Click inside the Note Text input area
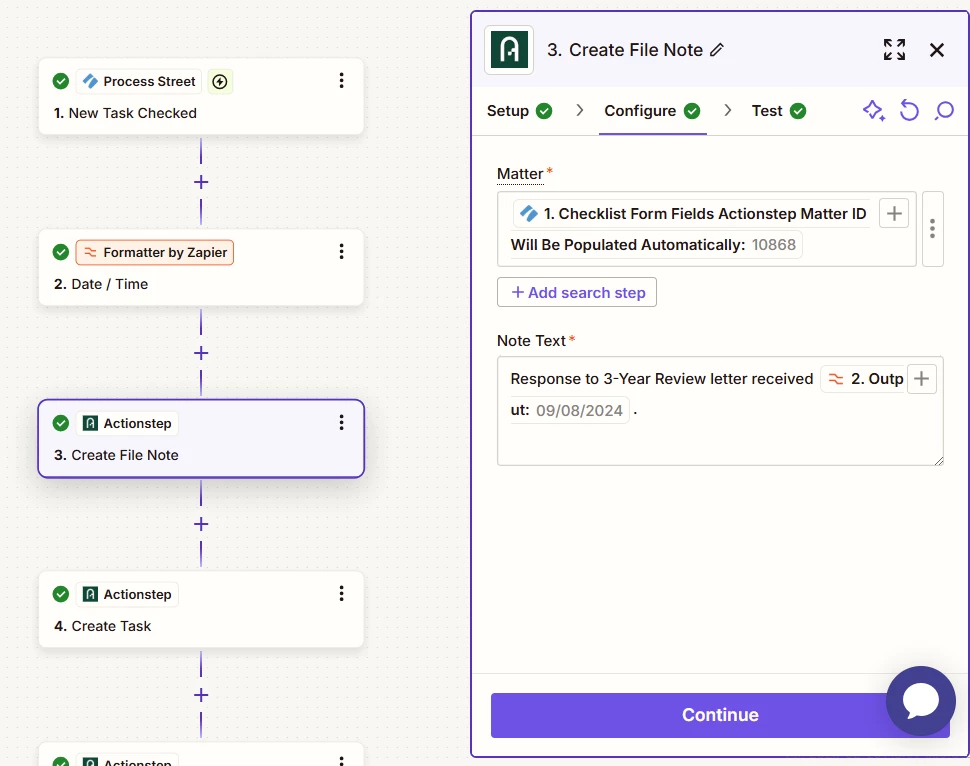The width and height of the screenshot is (970, 766). 720,440
